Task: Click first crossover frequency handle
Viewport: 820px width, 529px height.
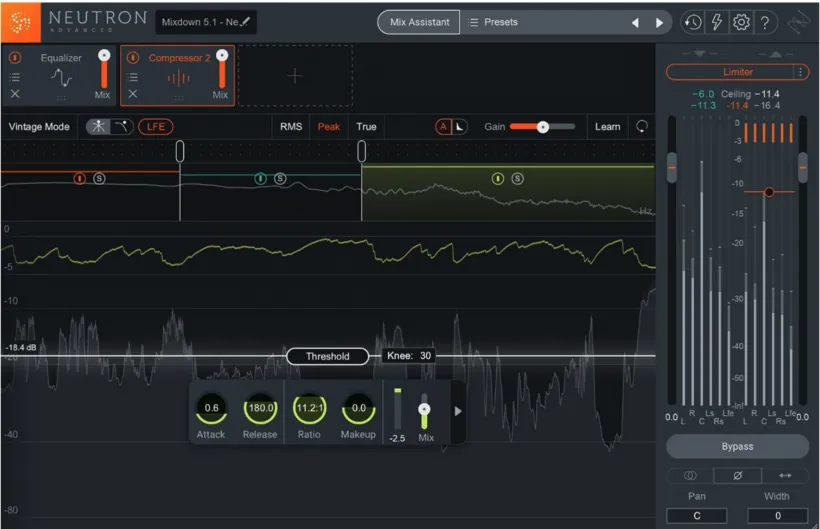Action: click(x=180, y=151)
